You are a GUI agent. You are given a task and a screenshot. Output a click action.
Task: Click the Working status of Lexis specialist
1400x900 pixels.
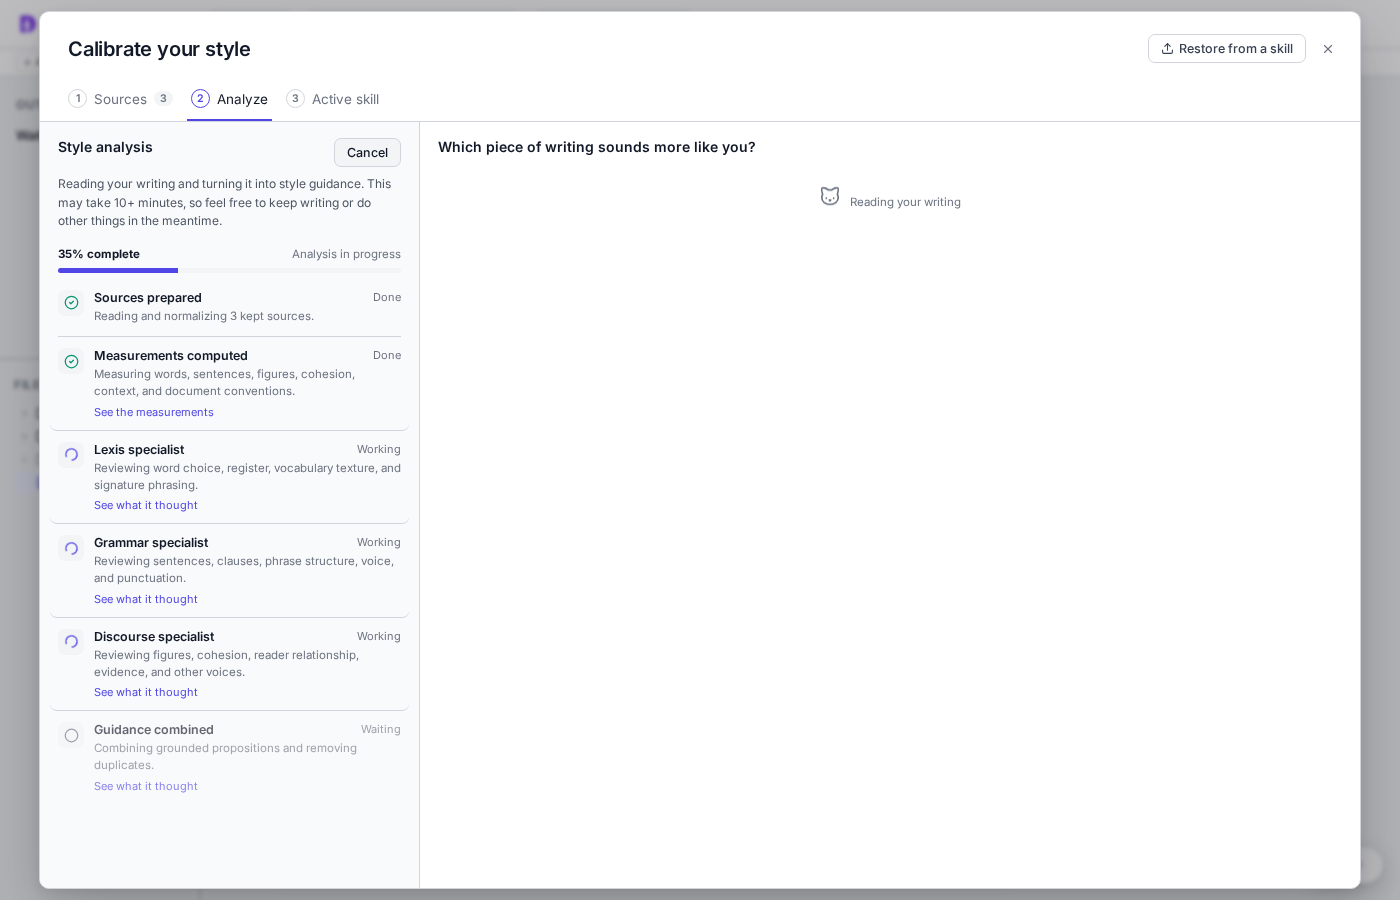[379, 450]
